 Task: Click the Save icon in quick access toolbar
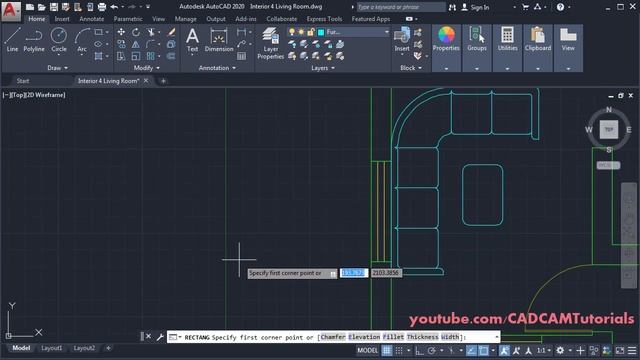54,7
